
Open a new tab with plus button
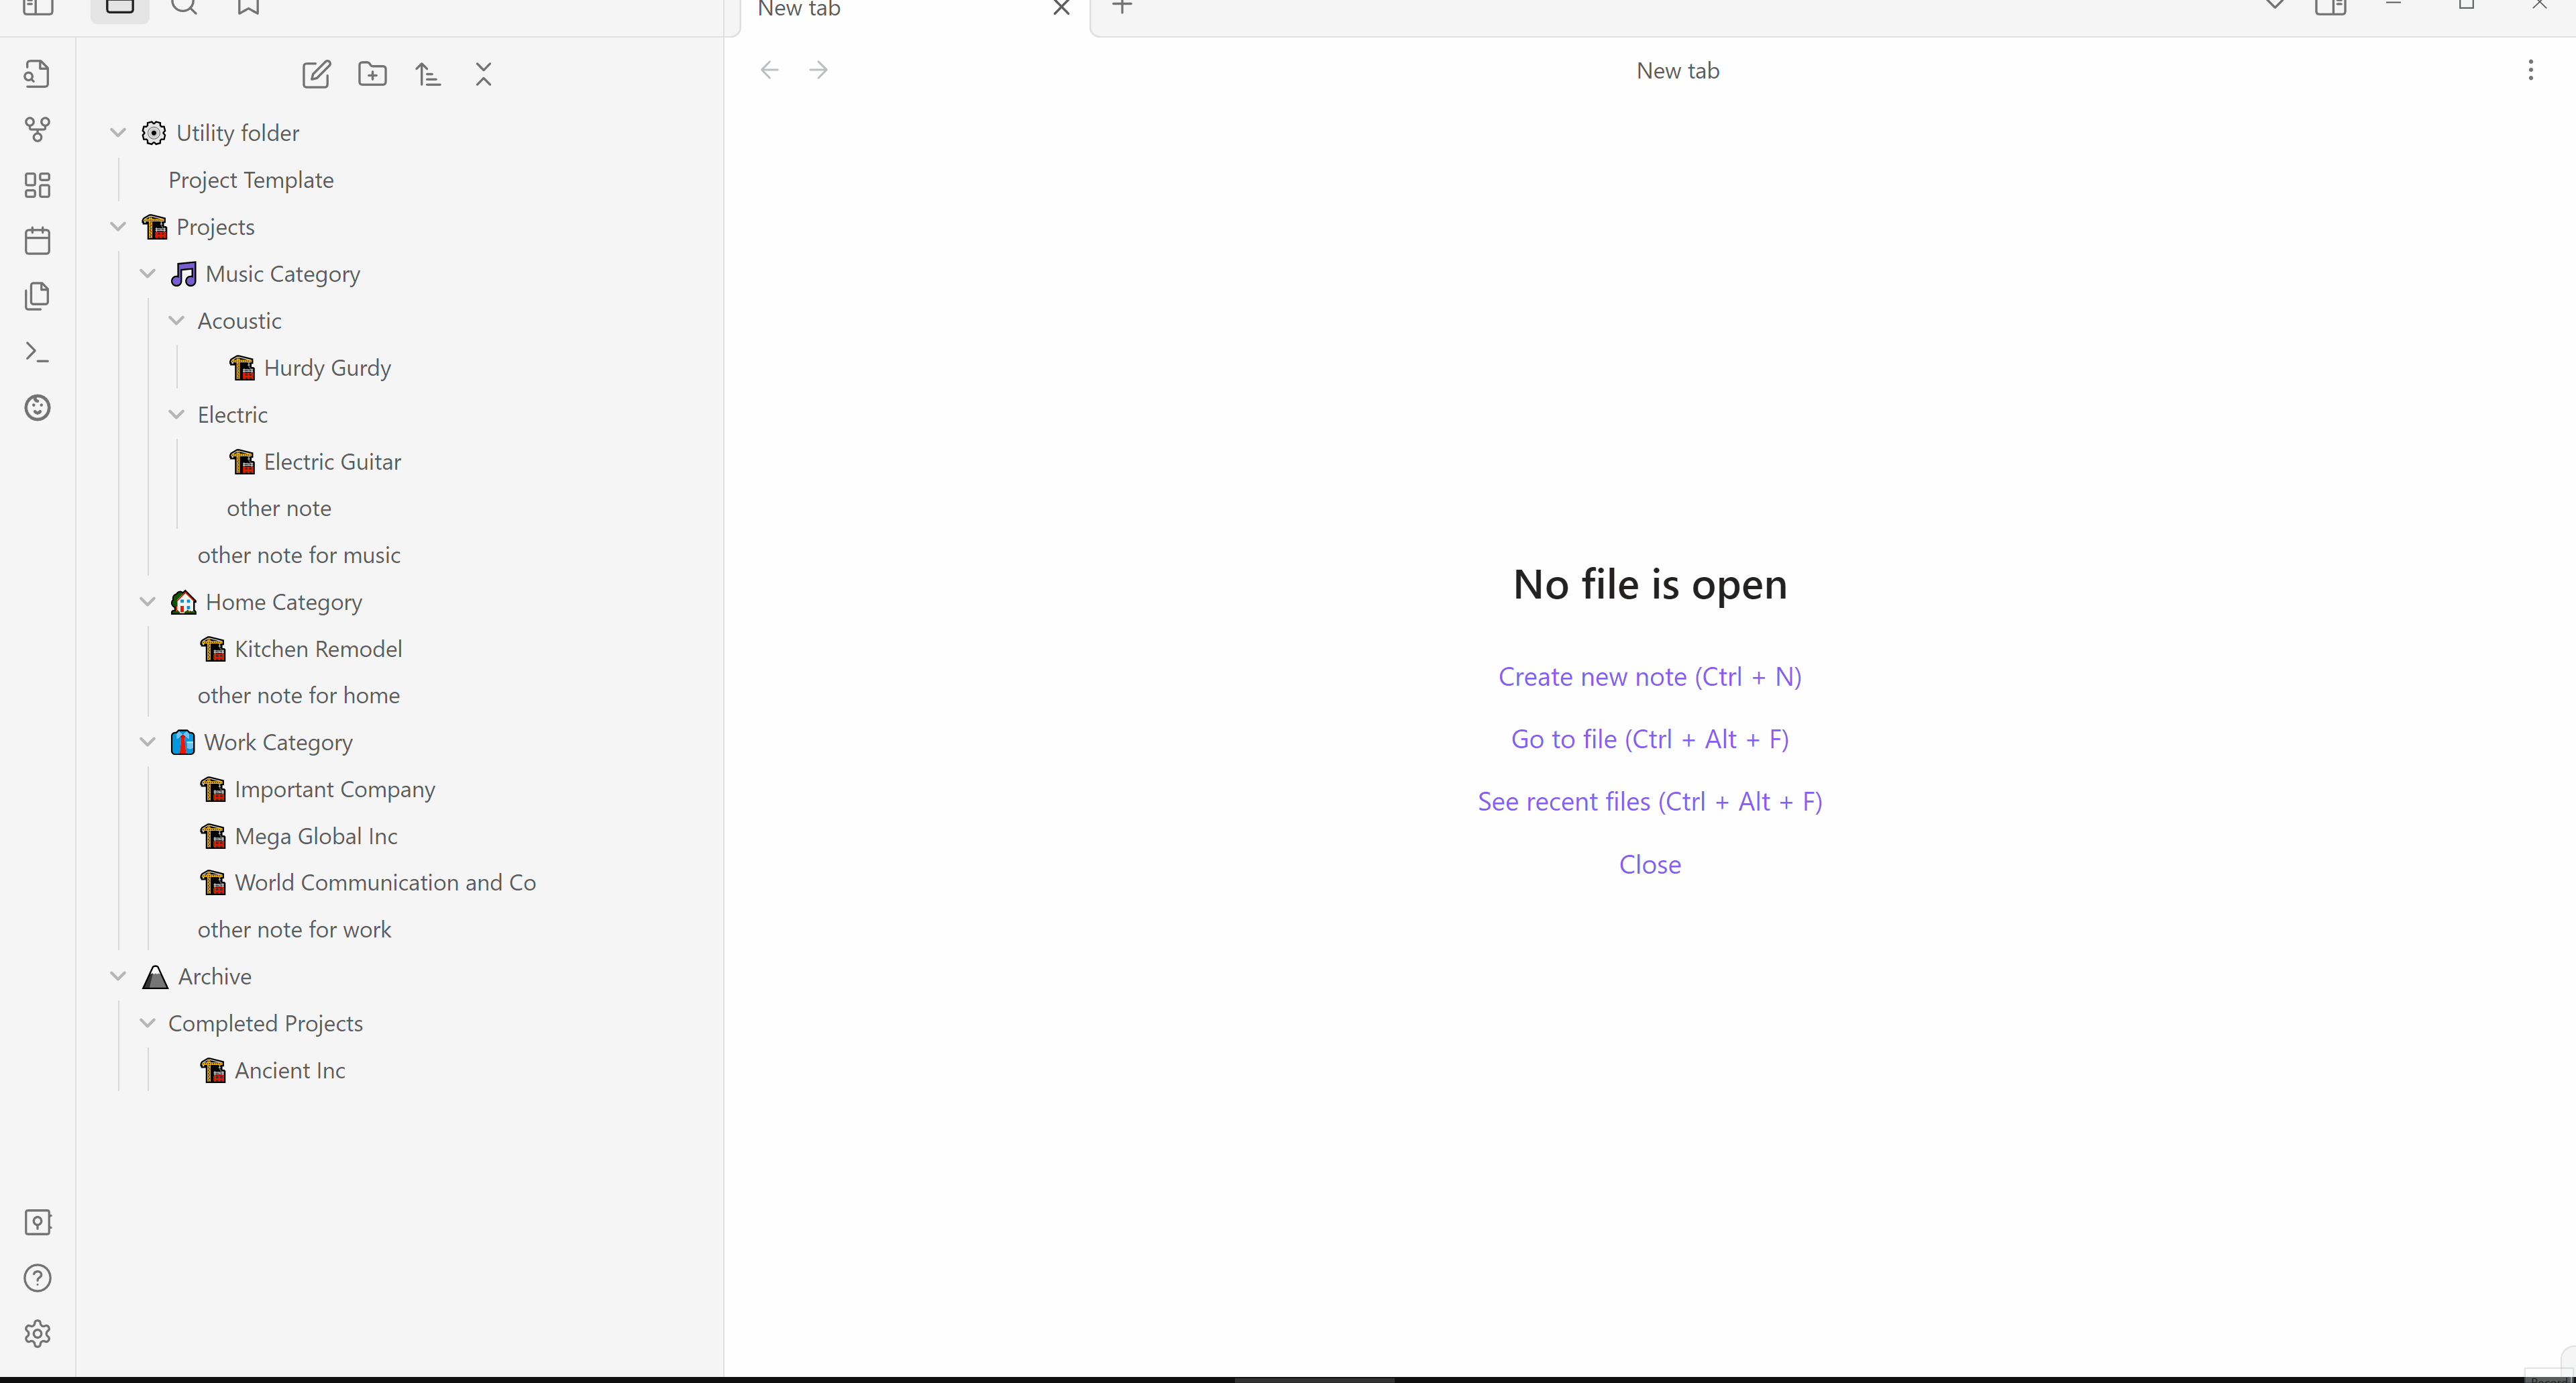click(1122, 8)
